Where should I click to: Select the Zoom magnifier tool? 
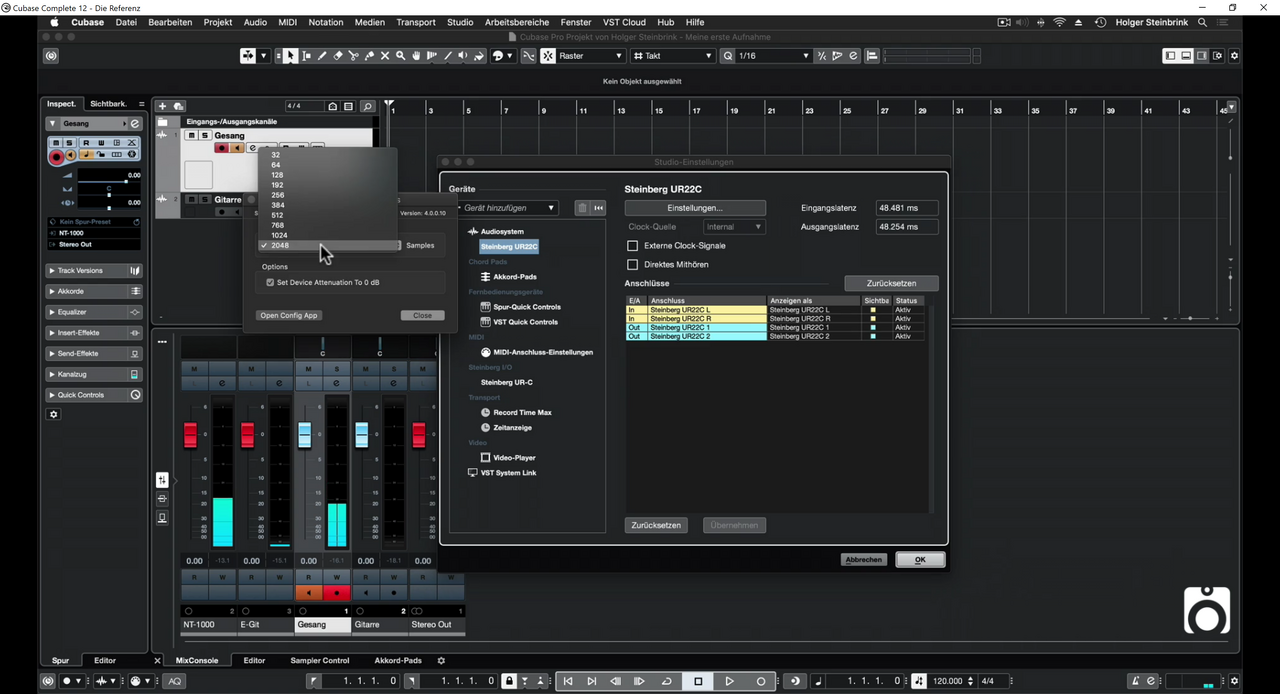click(401, 56)
